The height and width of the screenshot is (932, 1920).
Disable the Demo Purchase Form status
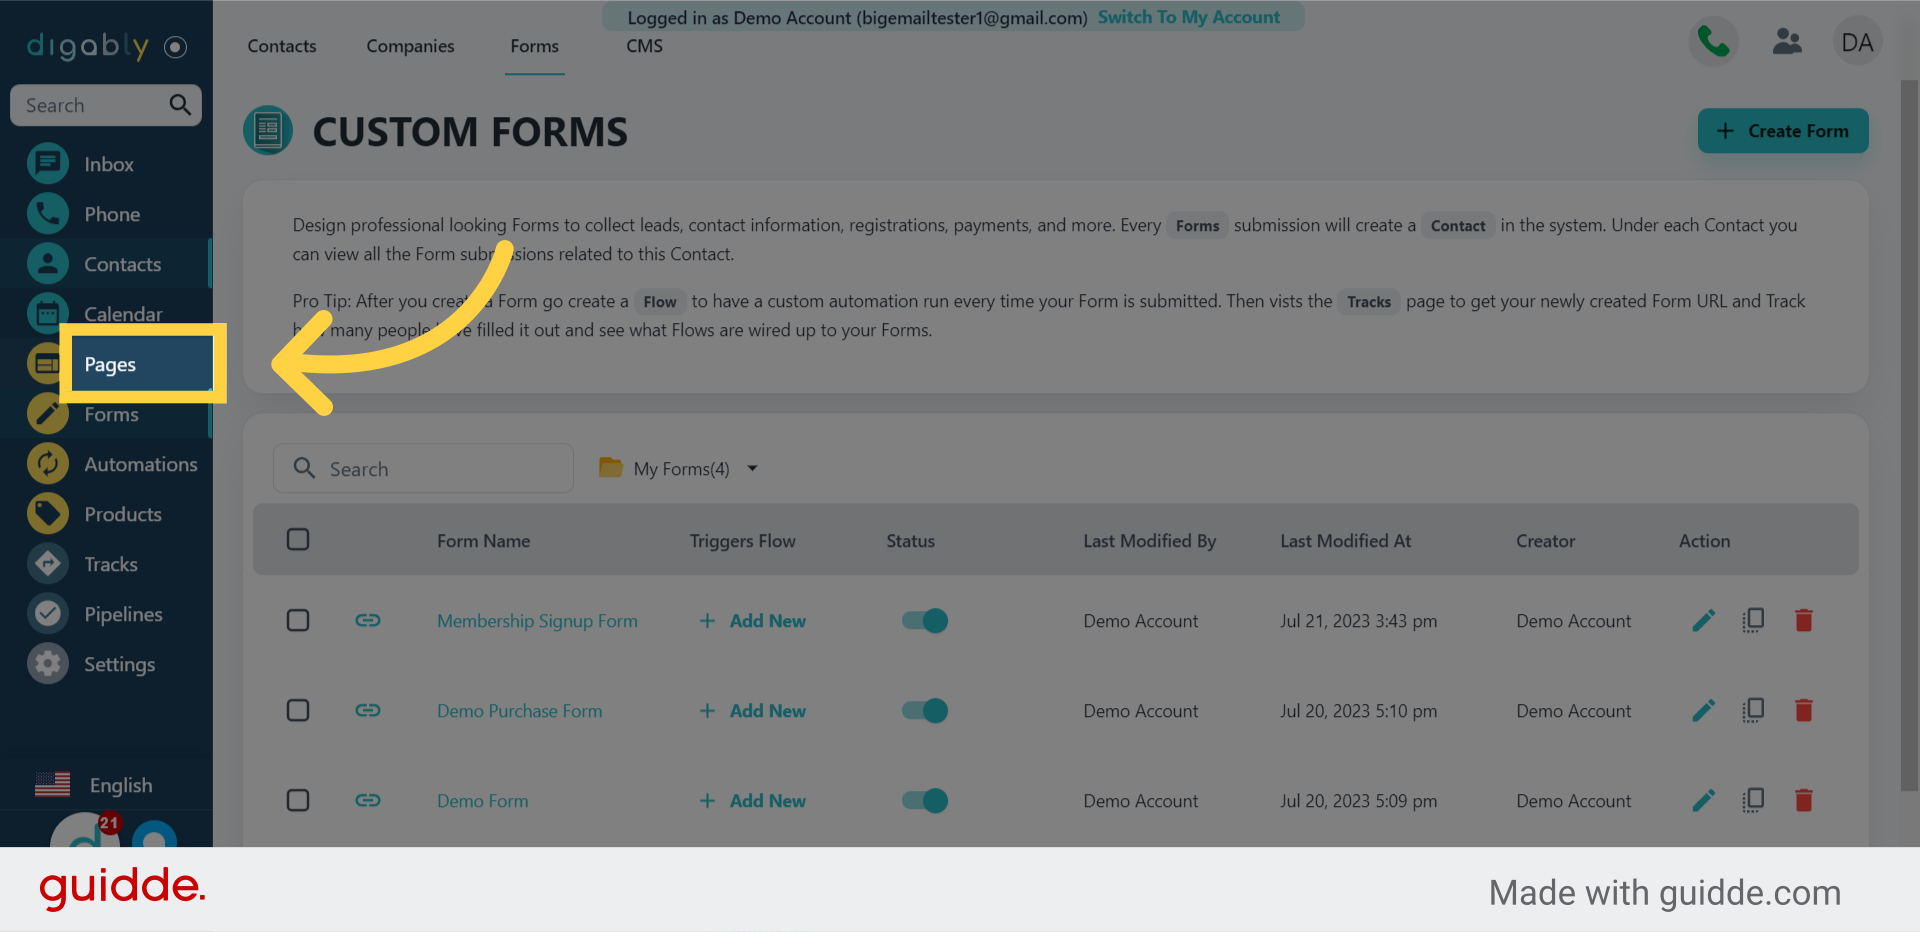pos(924,711)
